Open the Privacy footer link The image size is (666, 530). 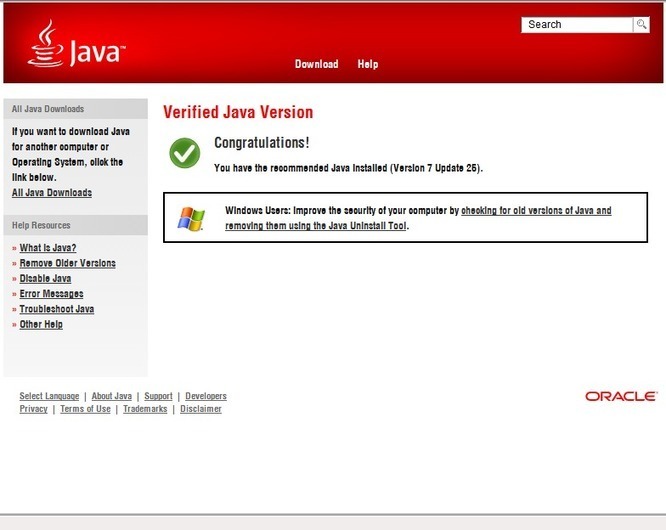point(34,409)
